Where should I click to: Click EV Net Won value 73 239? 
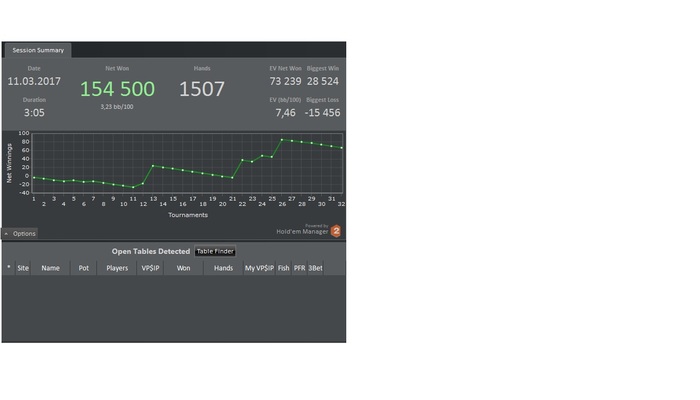[285, 81]
